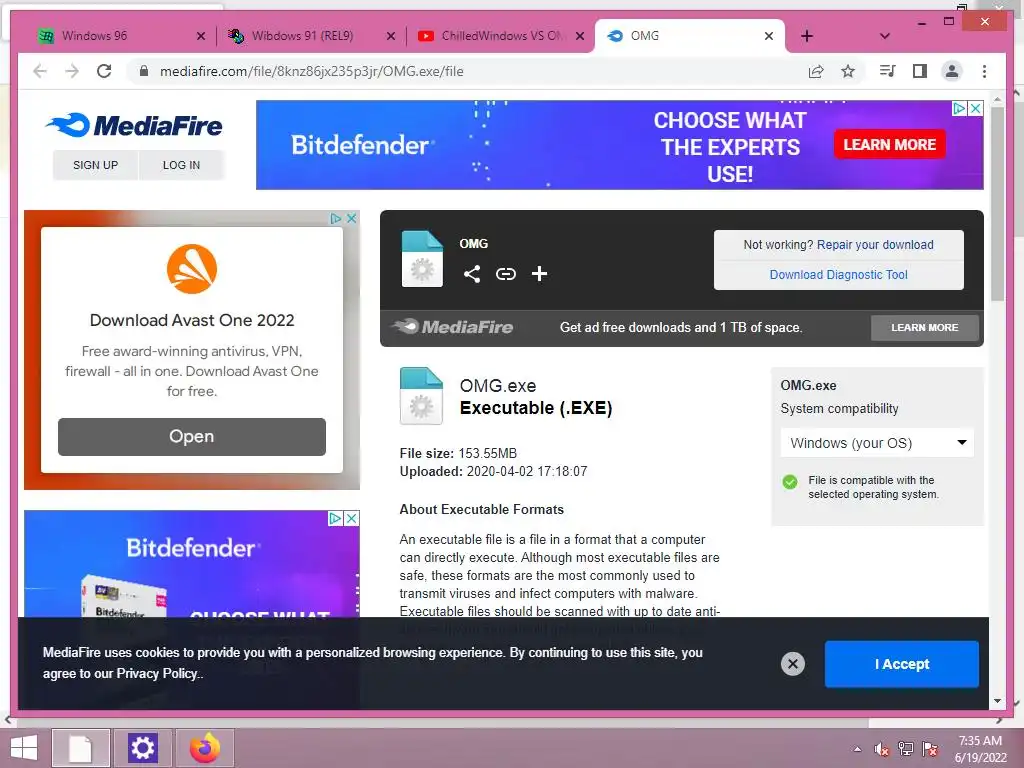The width and height of the screenshot is (1024, 768).
Task: Close the Windows 96 tab
Action: (x=201, y=36)
